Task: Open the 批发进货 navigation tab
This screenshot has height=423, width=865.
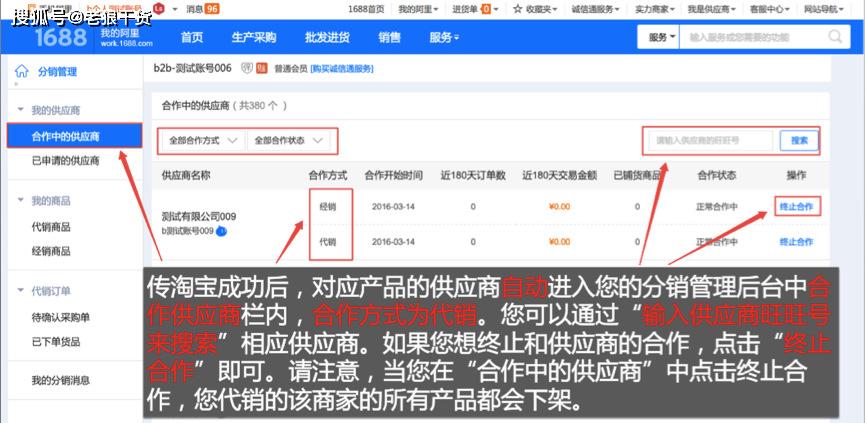Action: click(x=327, y=38)
